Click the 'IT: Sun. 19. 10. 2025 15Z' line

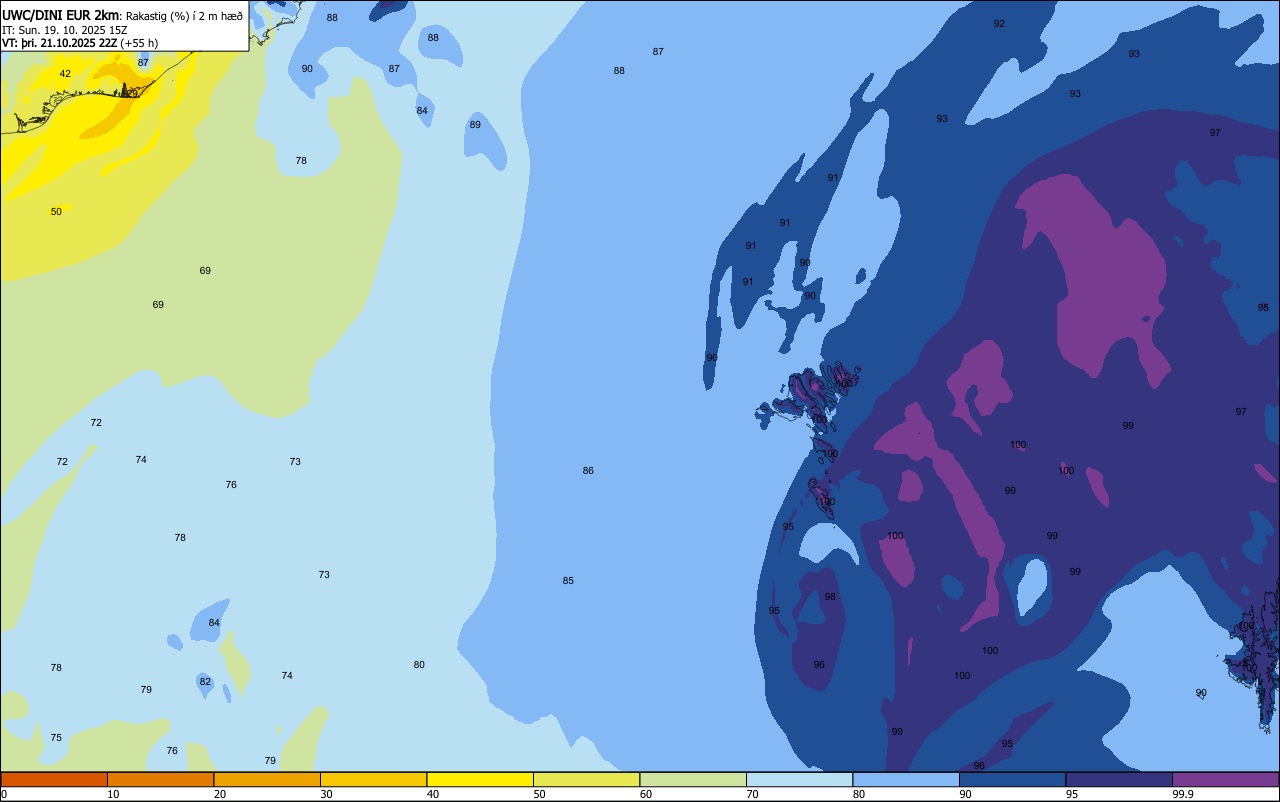[65, 29]
